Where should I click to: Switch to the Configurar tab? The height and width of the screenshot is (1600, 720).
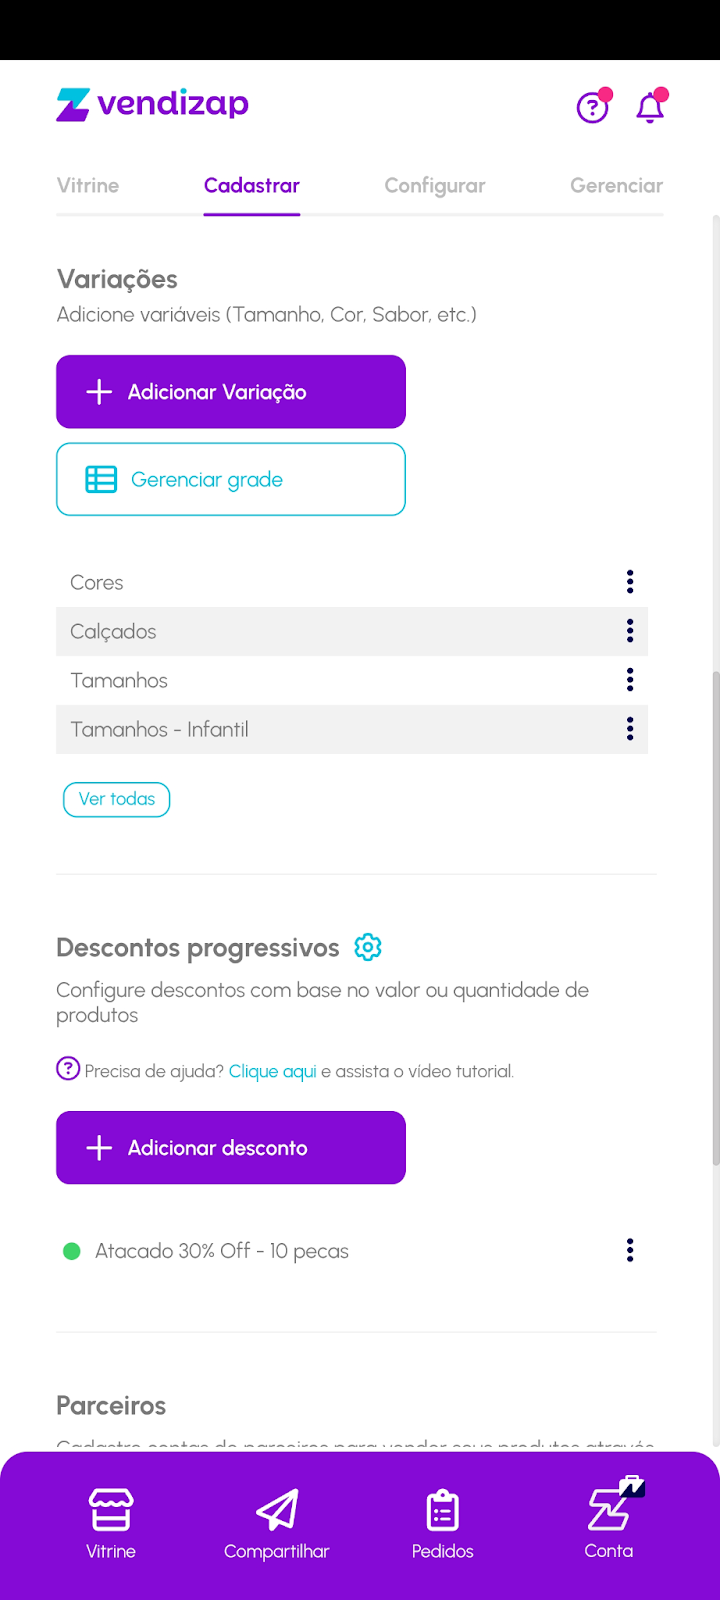pos(435,185)
